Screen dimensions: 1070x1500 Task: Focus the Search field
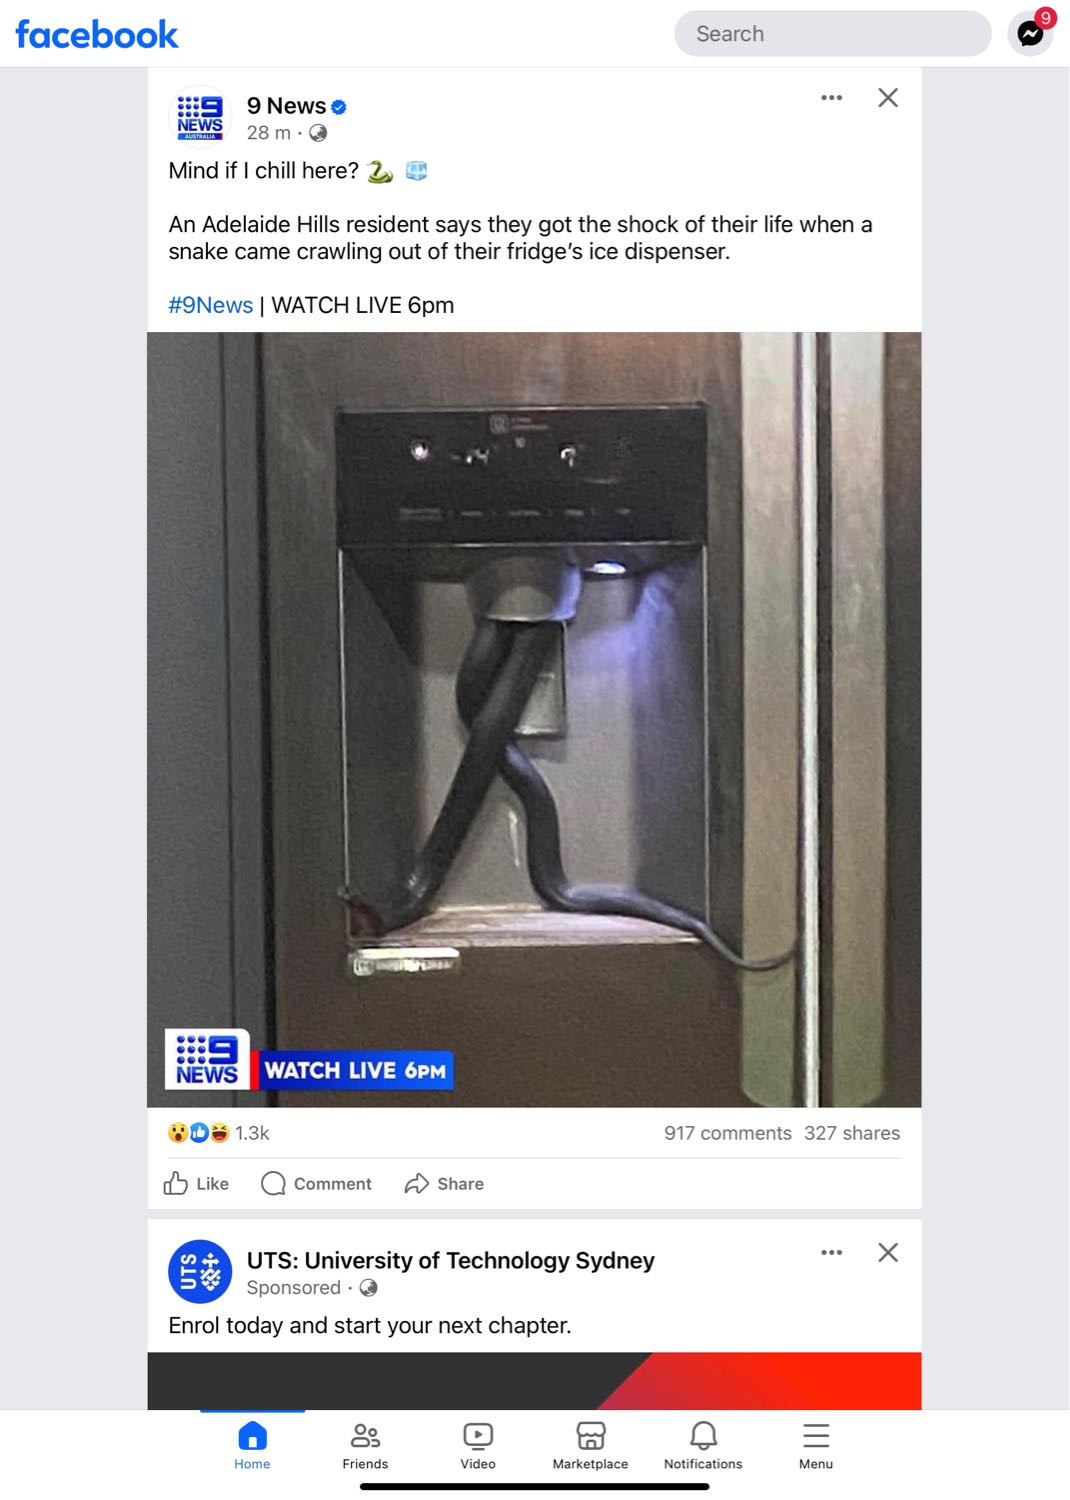click(833, 34)
